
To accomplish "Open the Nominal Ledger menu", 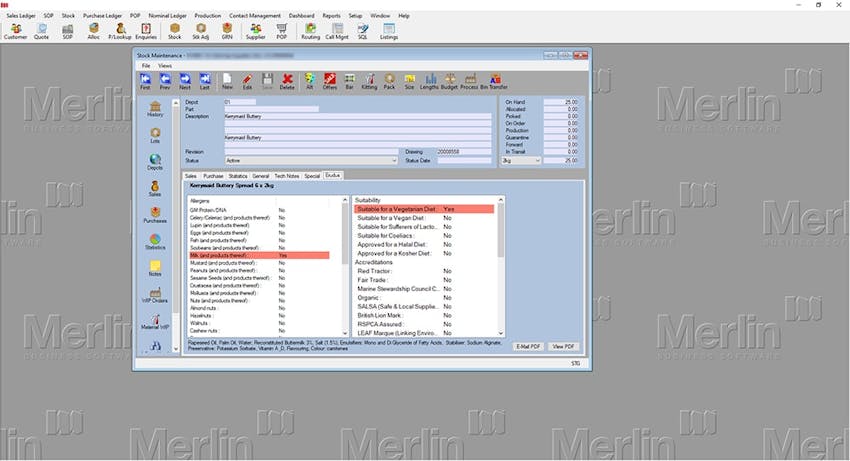I will (168, 16).
